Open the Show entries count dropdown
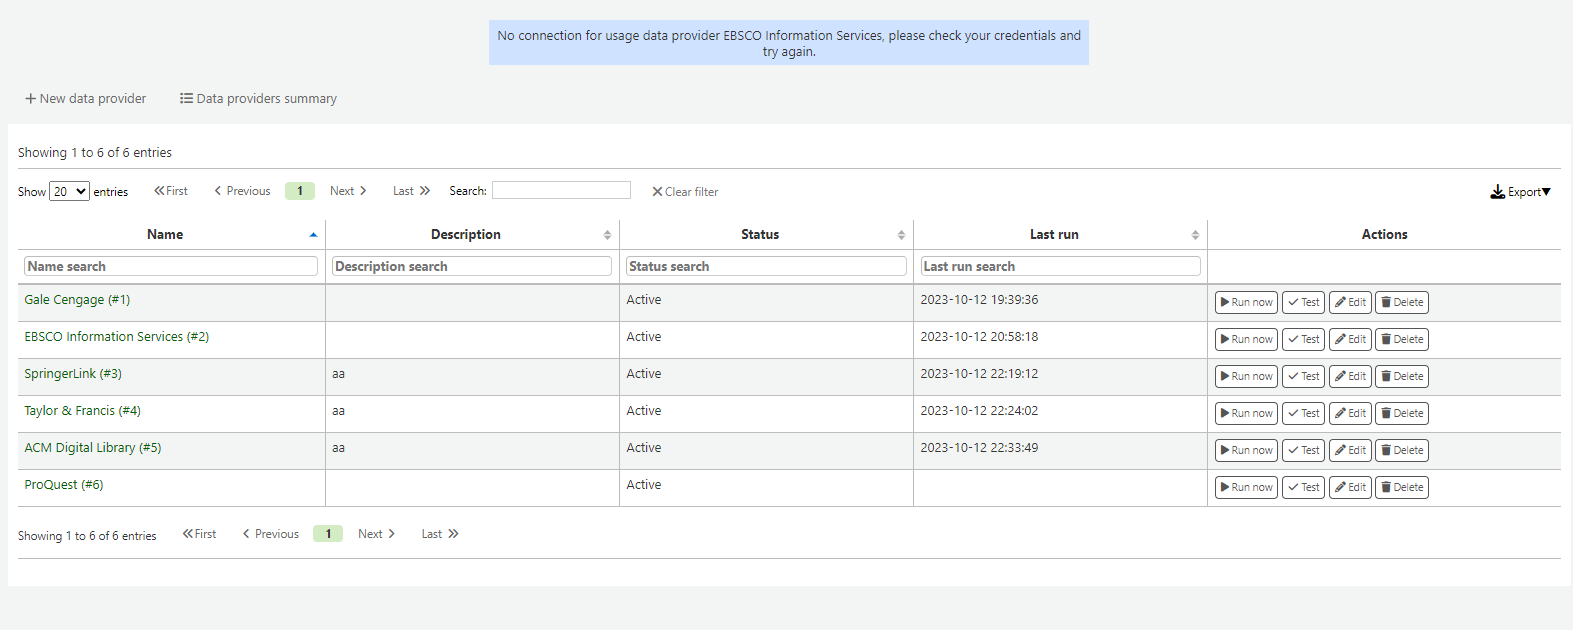Viewport: 1573px width, 630px height. 69,192
